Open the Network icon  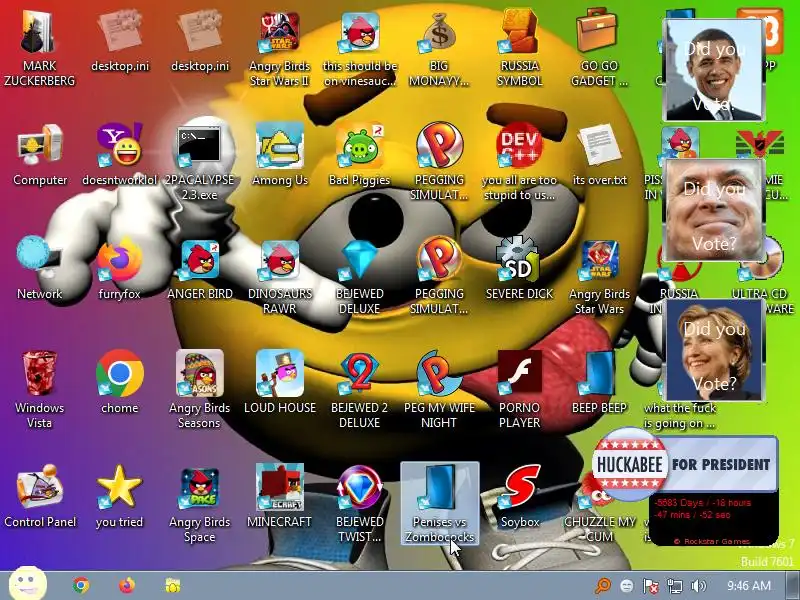[x=40, y=269]
